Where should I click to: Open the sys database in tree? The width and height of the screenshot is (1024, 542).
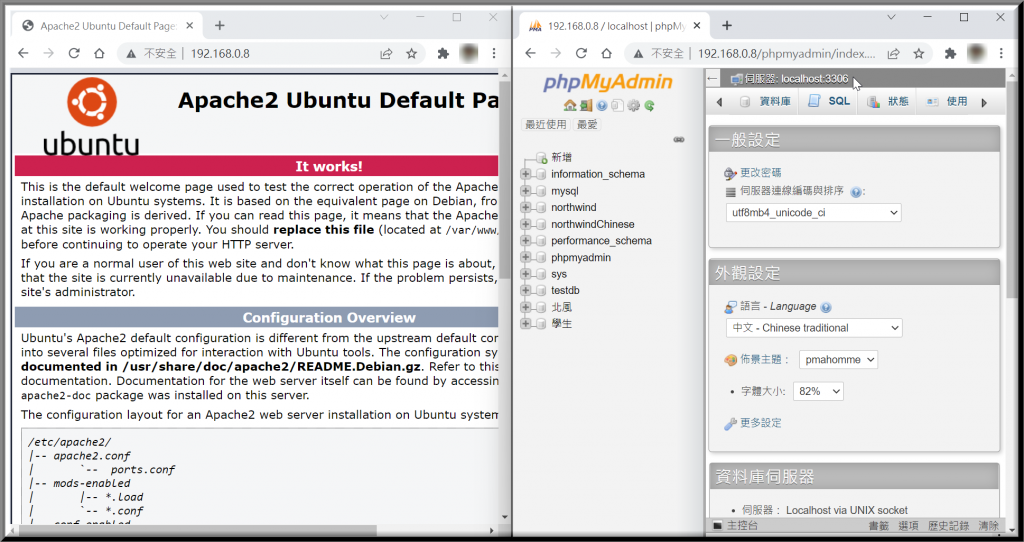point(558,274)
